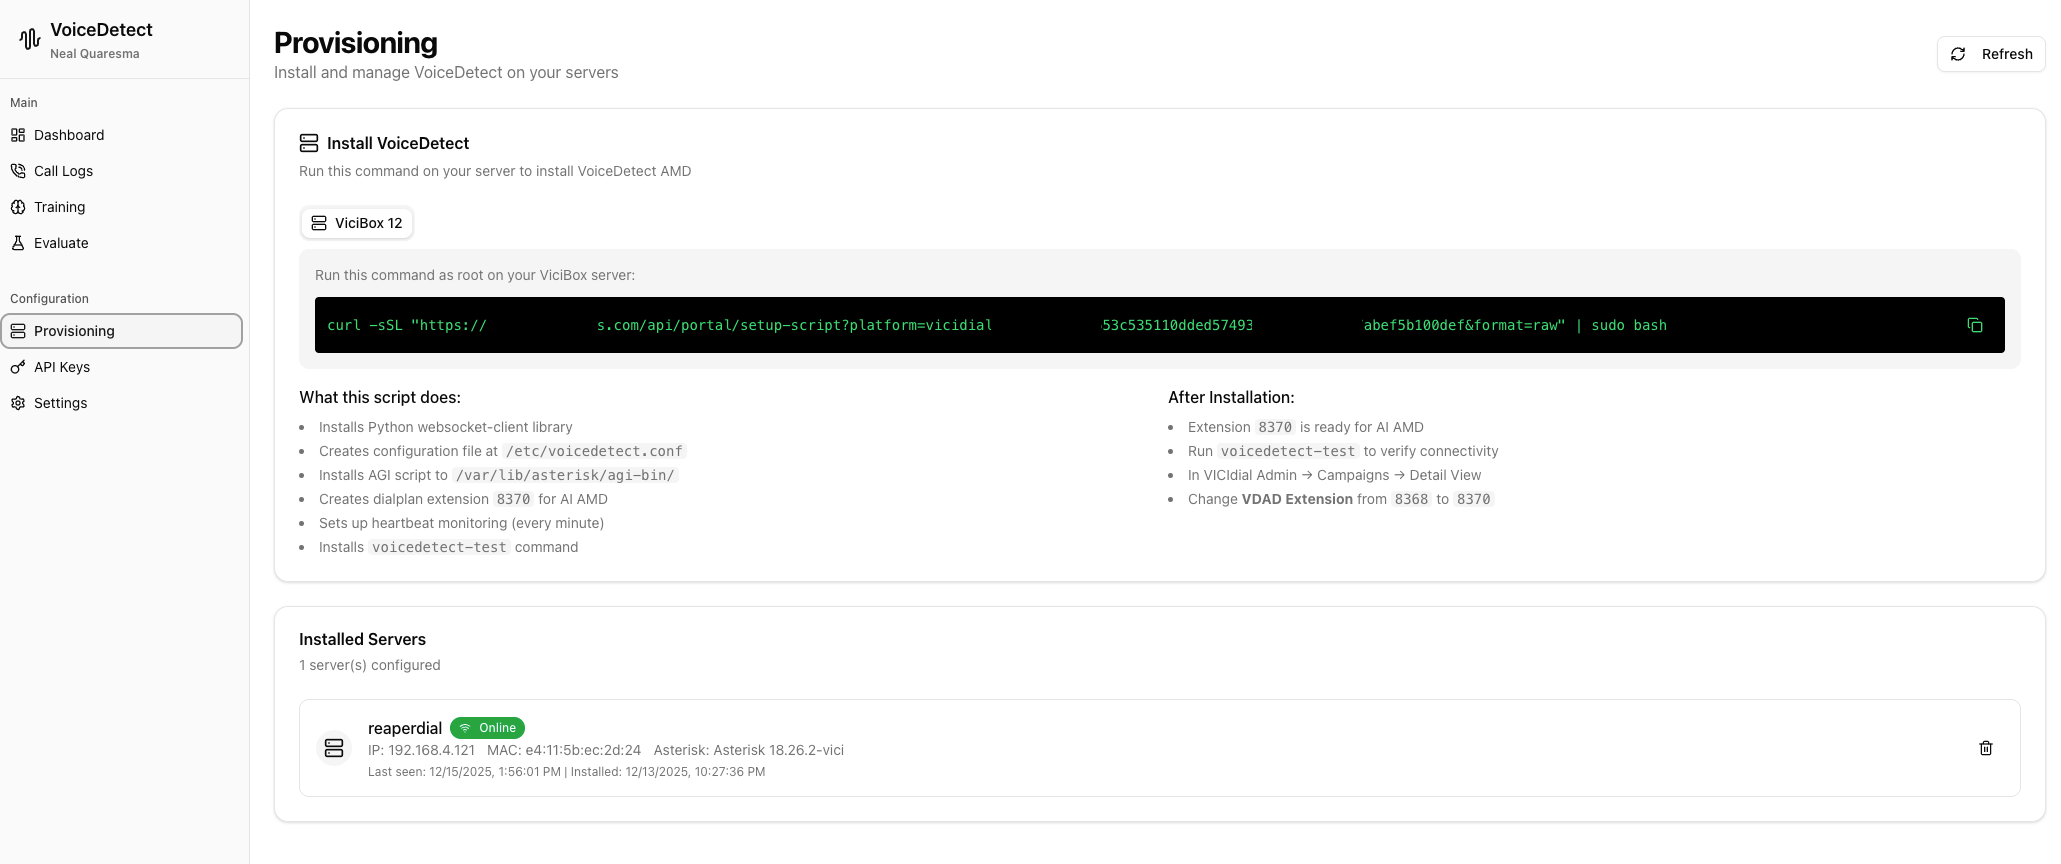Click the ViciBox 12 server icon
This screenshot has height=864, width=2061.
point(319,223)
